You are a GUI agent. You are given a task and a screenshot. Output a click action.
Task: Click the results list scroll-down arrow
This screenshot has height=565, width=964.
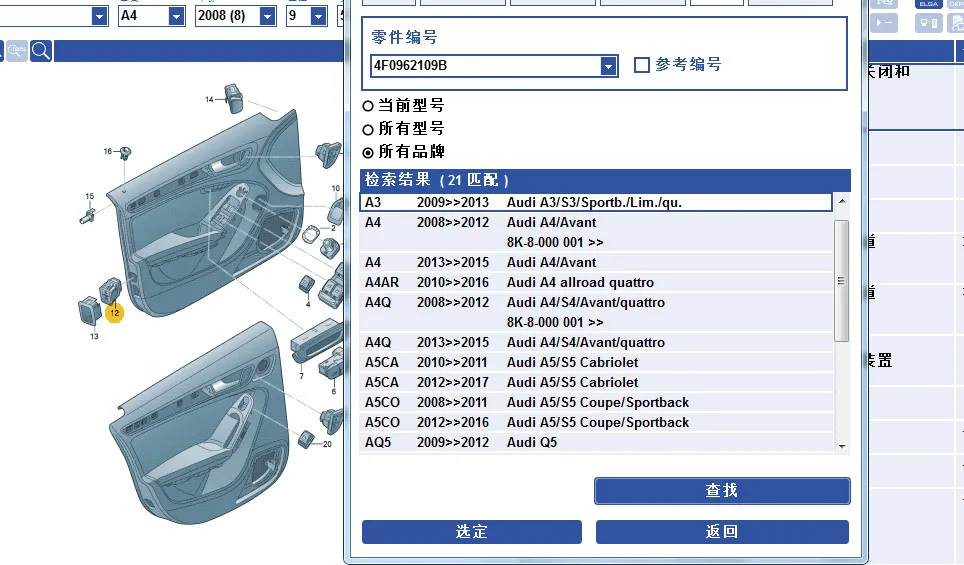click(842, 446)
